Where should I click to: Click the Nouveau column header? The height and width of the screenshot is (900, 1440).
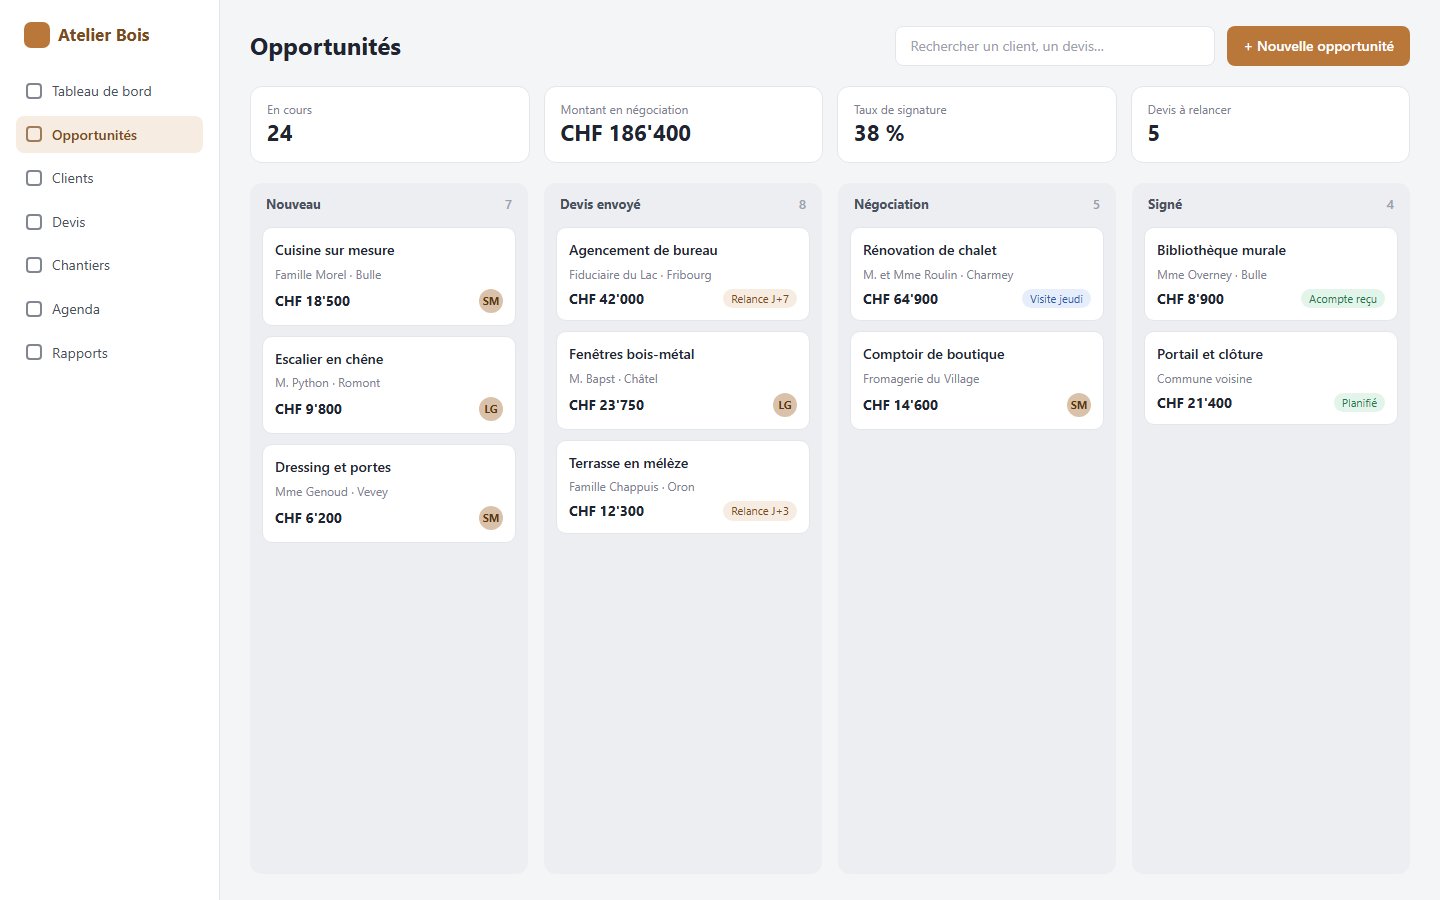click(x=293, y=204)
